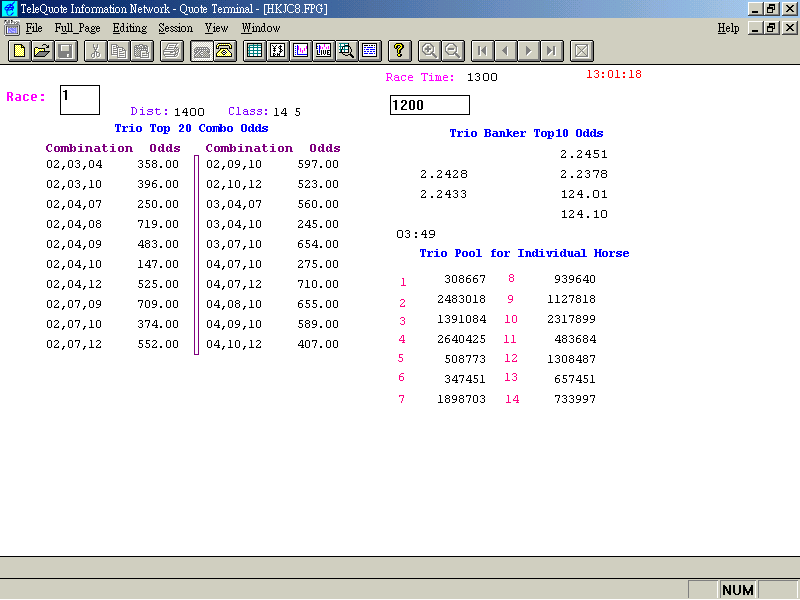
Task: Click the previous page arrow icon
Action: point(506,51)
